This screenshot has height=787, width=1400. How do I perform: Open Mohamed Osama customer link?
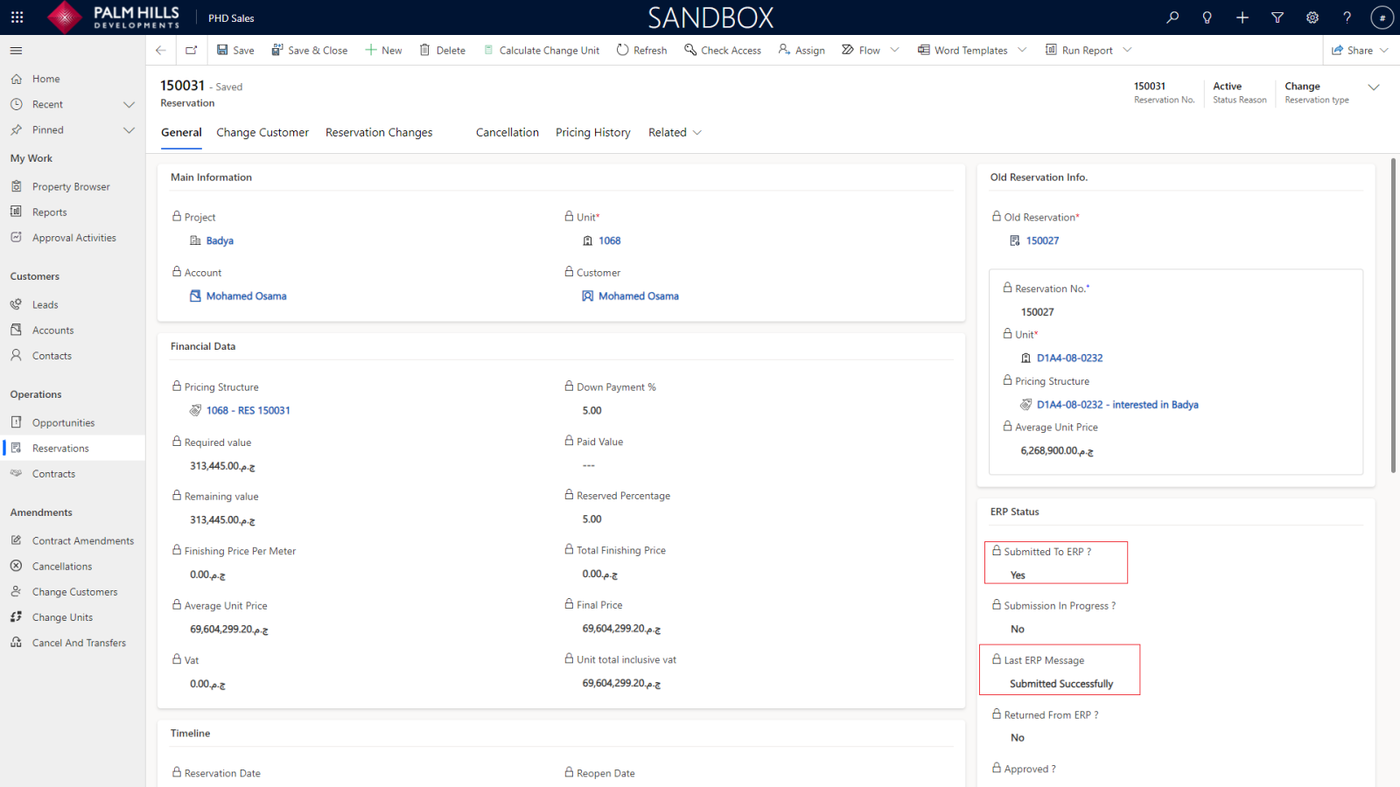tap(638, 296)
